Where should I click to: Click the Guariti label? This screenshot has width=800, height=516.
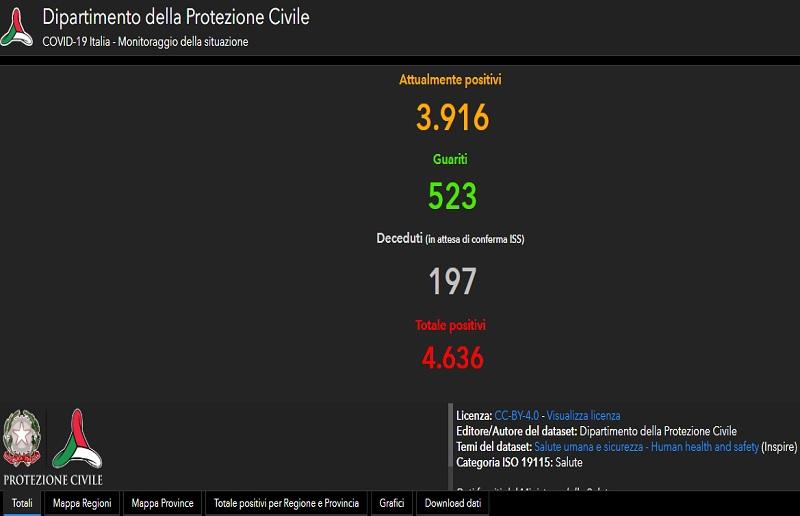click(450, 159)
